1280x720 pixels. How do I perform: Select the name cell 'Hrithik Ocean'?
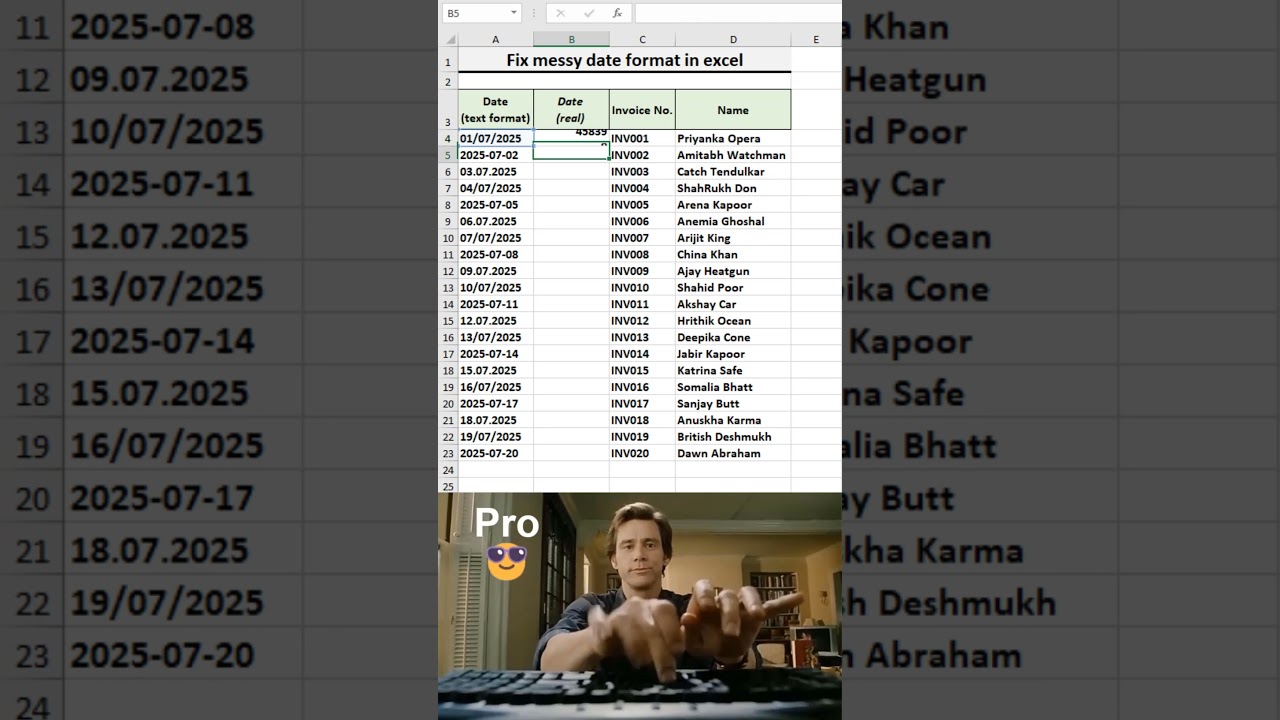[733, 321]
